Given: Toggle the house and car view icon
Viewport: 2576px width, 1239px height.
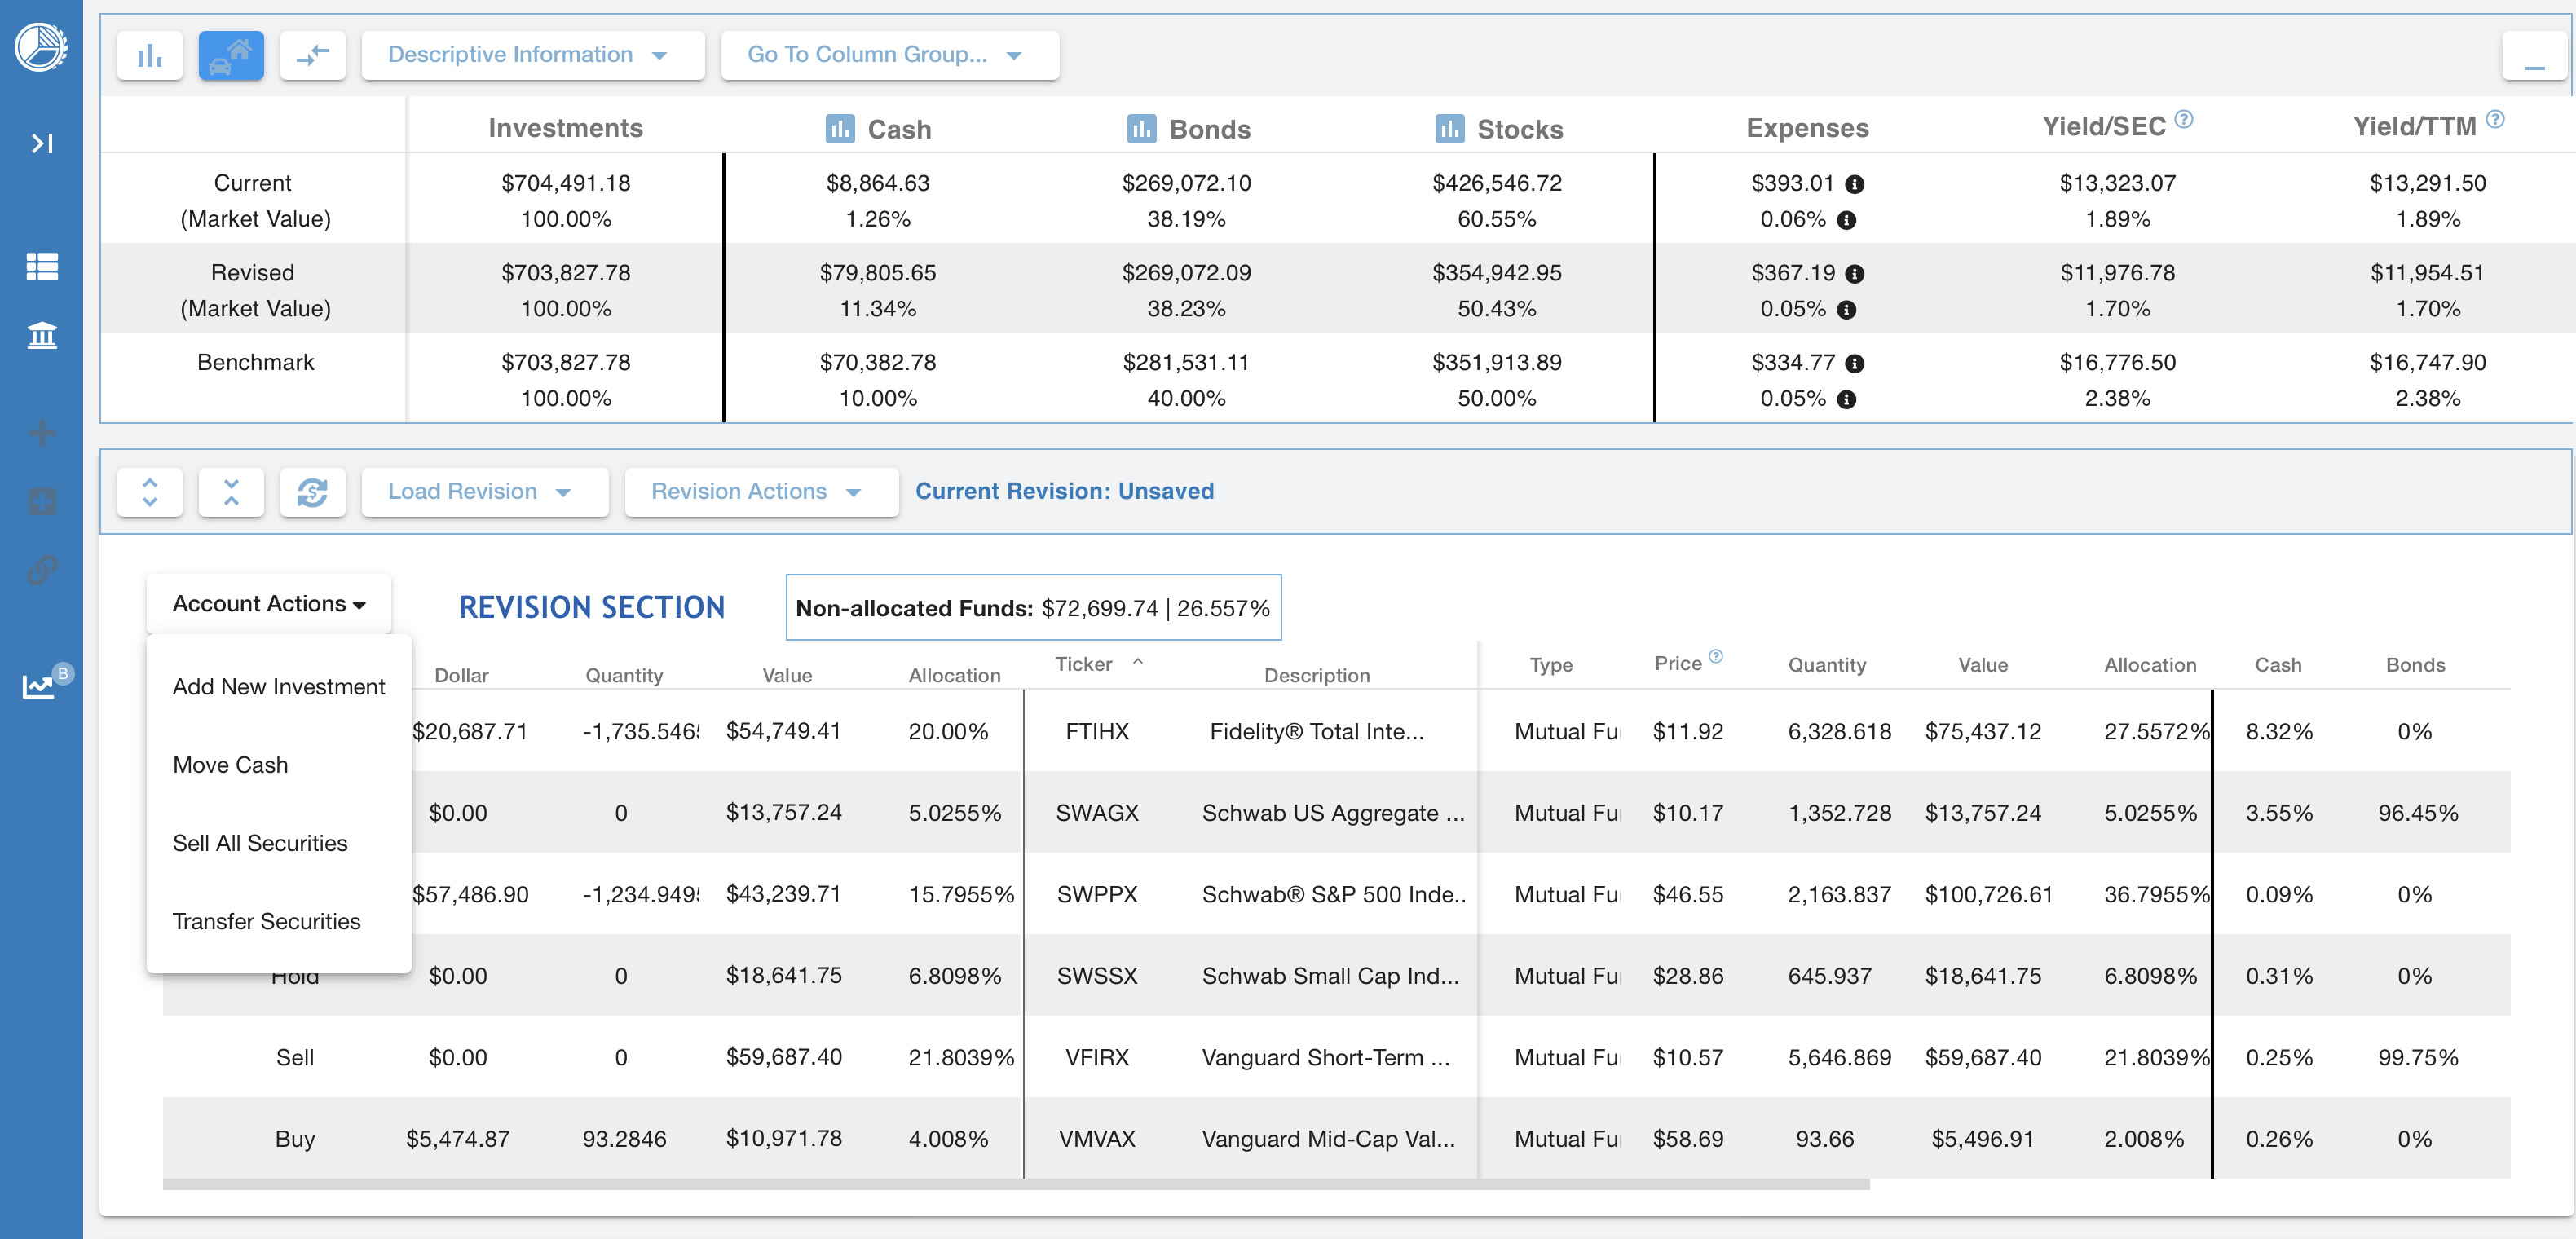Looking at the screenshot, I should pyautogui.click(x=231, y=55).
